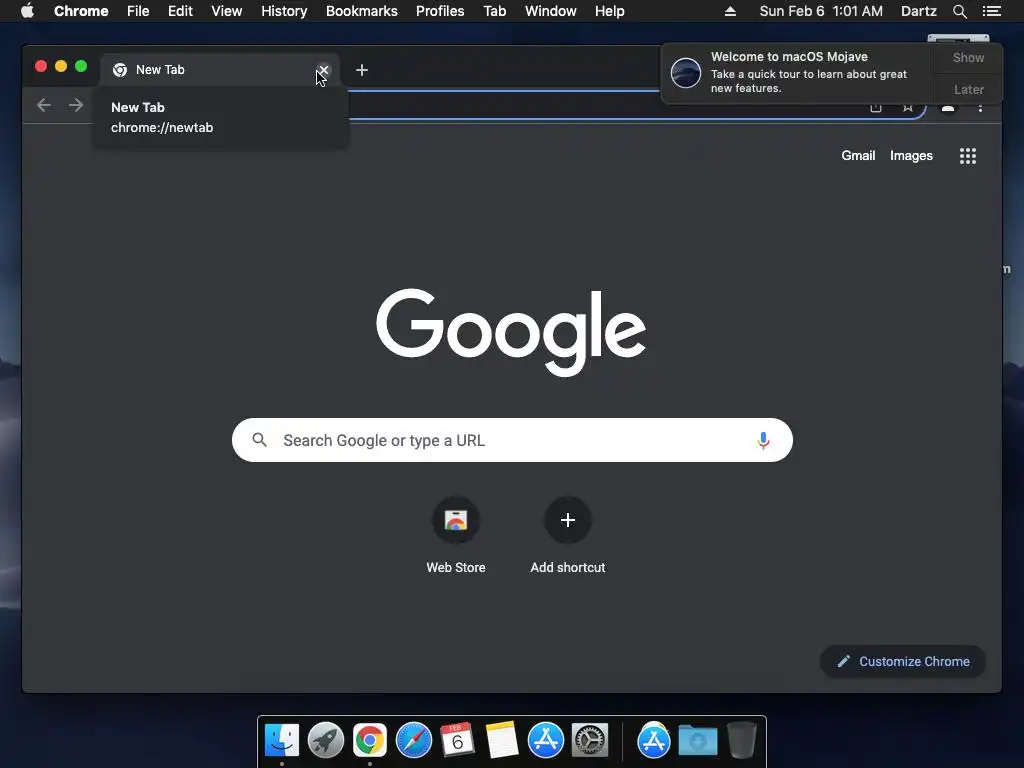Bookmark this tab with star icon
1024x768 pixels.
click(x=908, y=106)
